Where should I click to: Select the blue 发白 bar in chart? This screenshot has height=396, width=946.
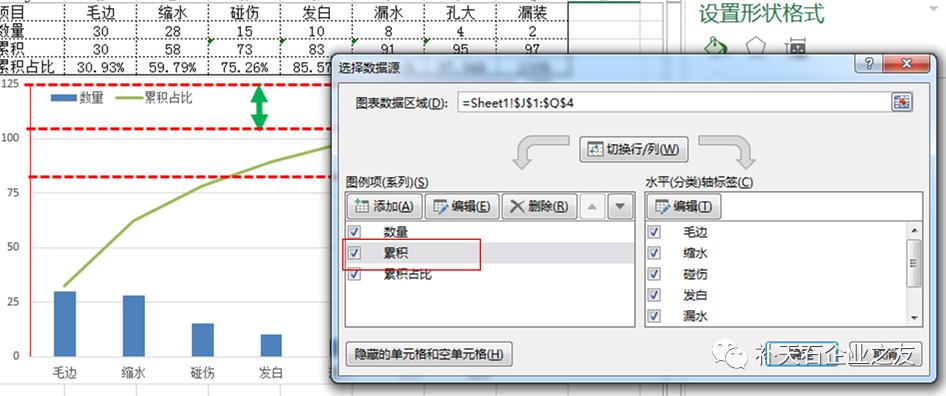pos(271,345)
